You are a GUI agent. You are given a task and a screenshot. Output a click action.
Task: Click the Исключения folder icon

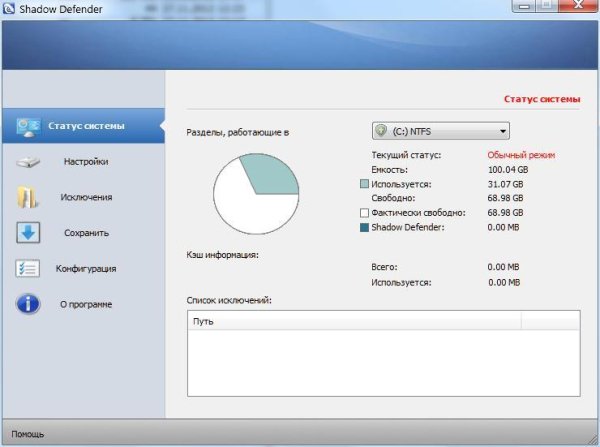(27, 197)
